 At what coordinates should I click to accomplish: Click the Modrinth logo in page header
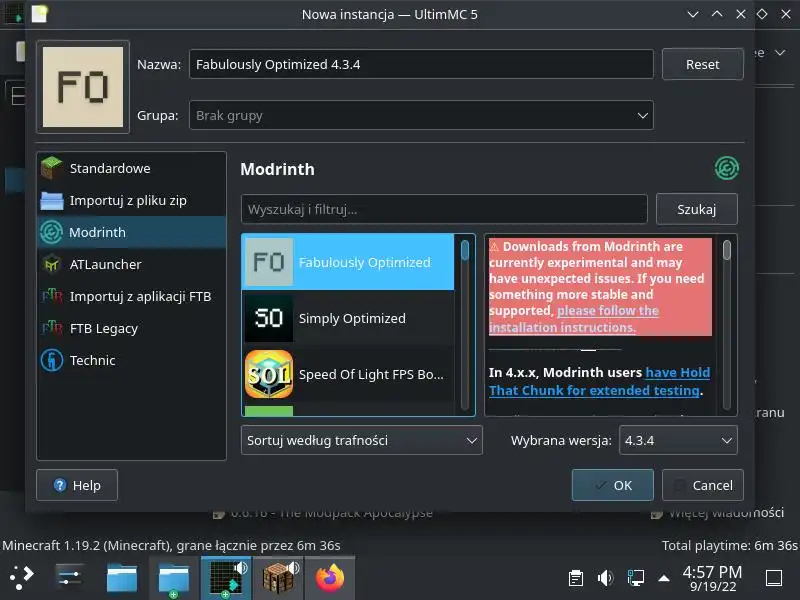(x=727, y=168)
